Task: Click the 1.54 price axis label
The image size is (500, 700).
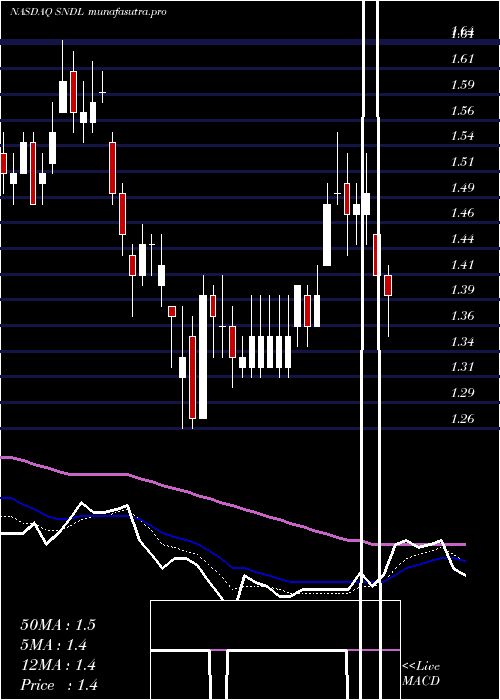Action: [x=463, y=136]
